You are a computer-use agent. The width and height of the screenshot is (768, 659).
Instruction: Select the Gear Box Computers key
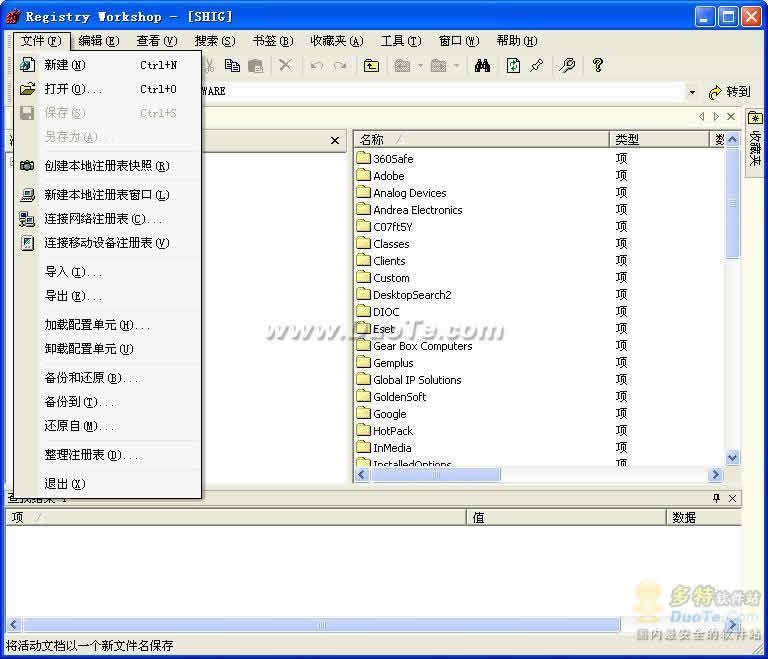(414, 346)
